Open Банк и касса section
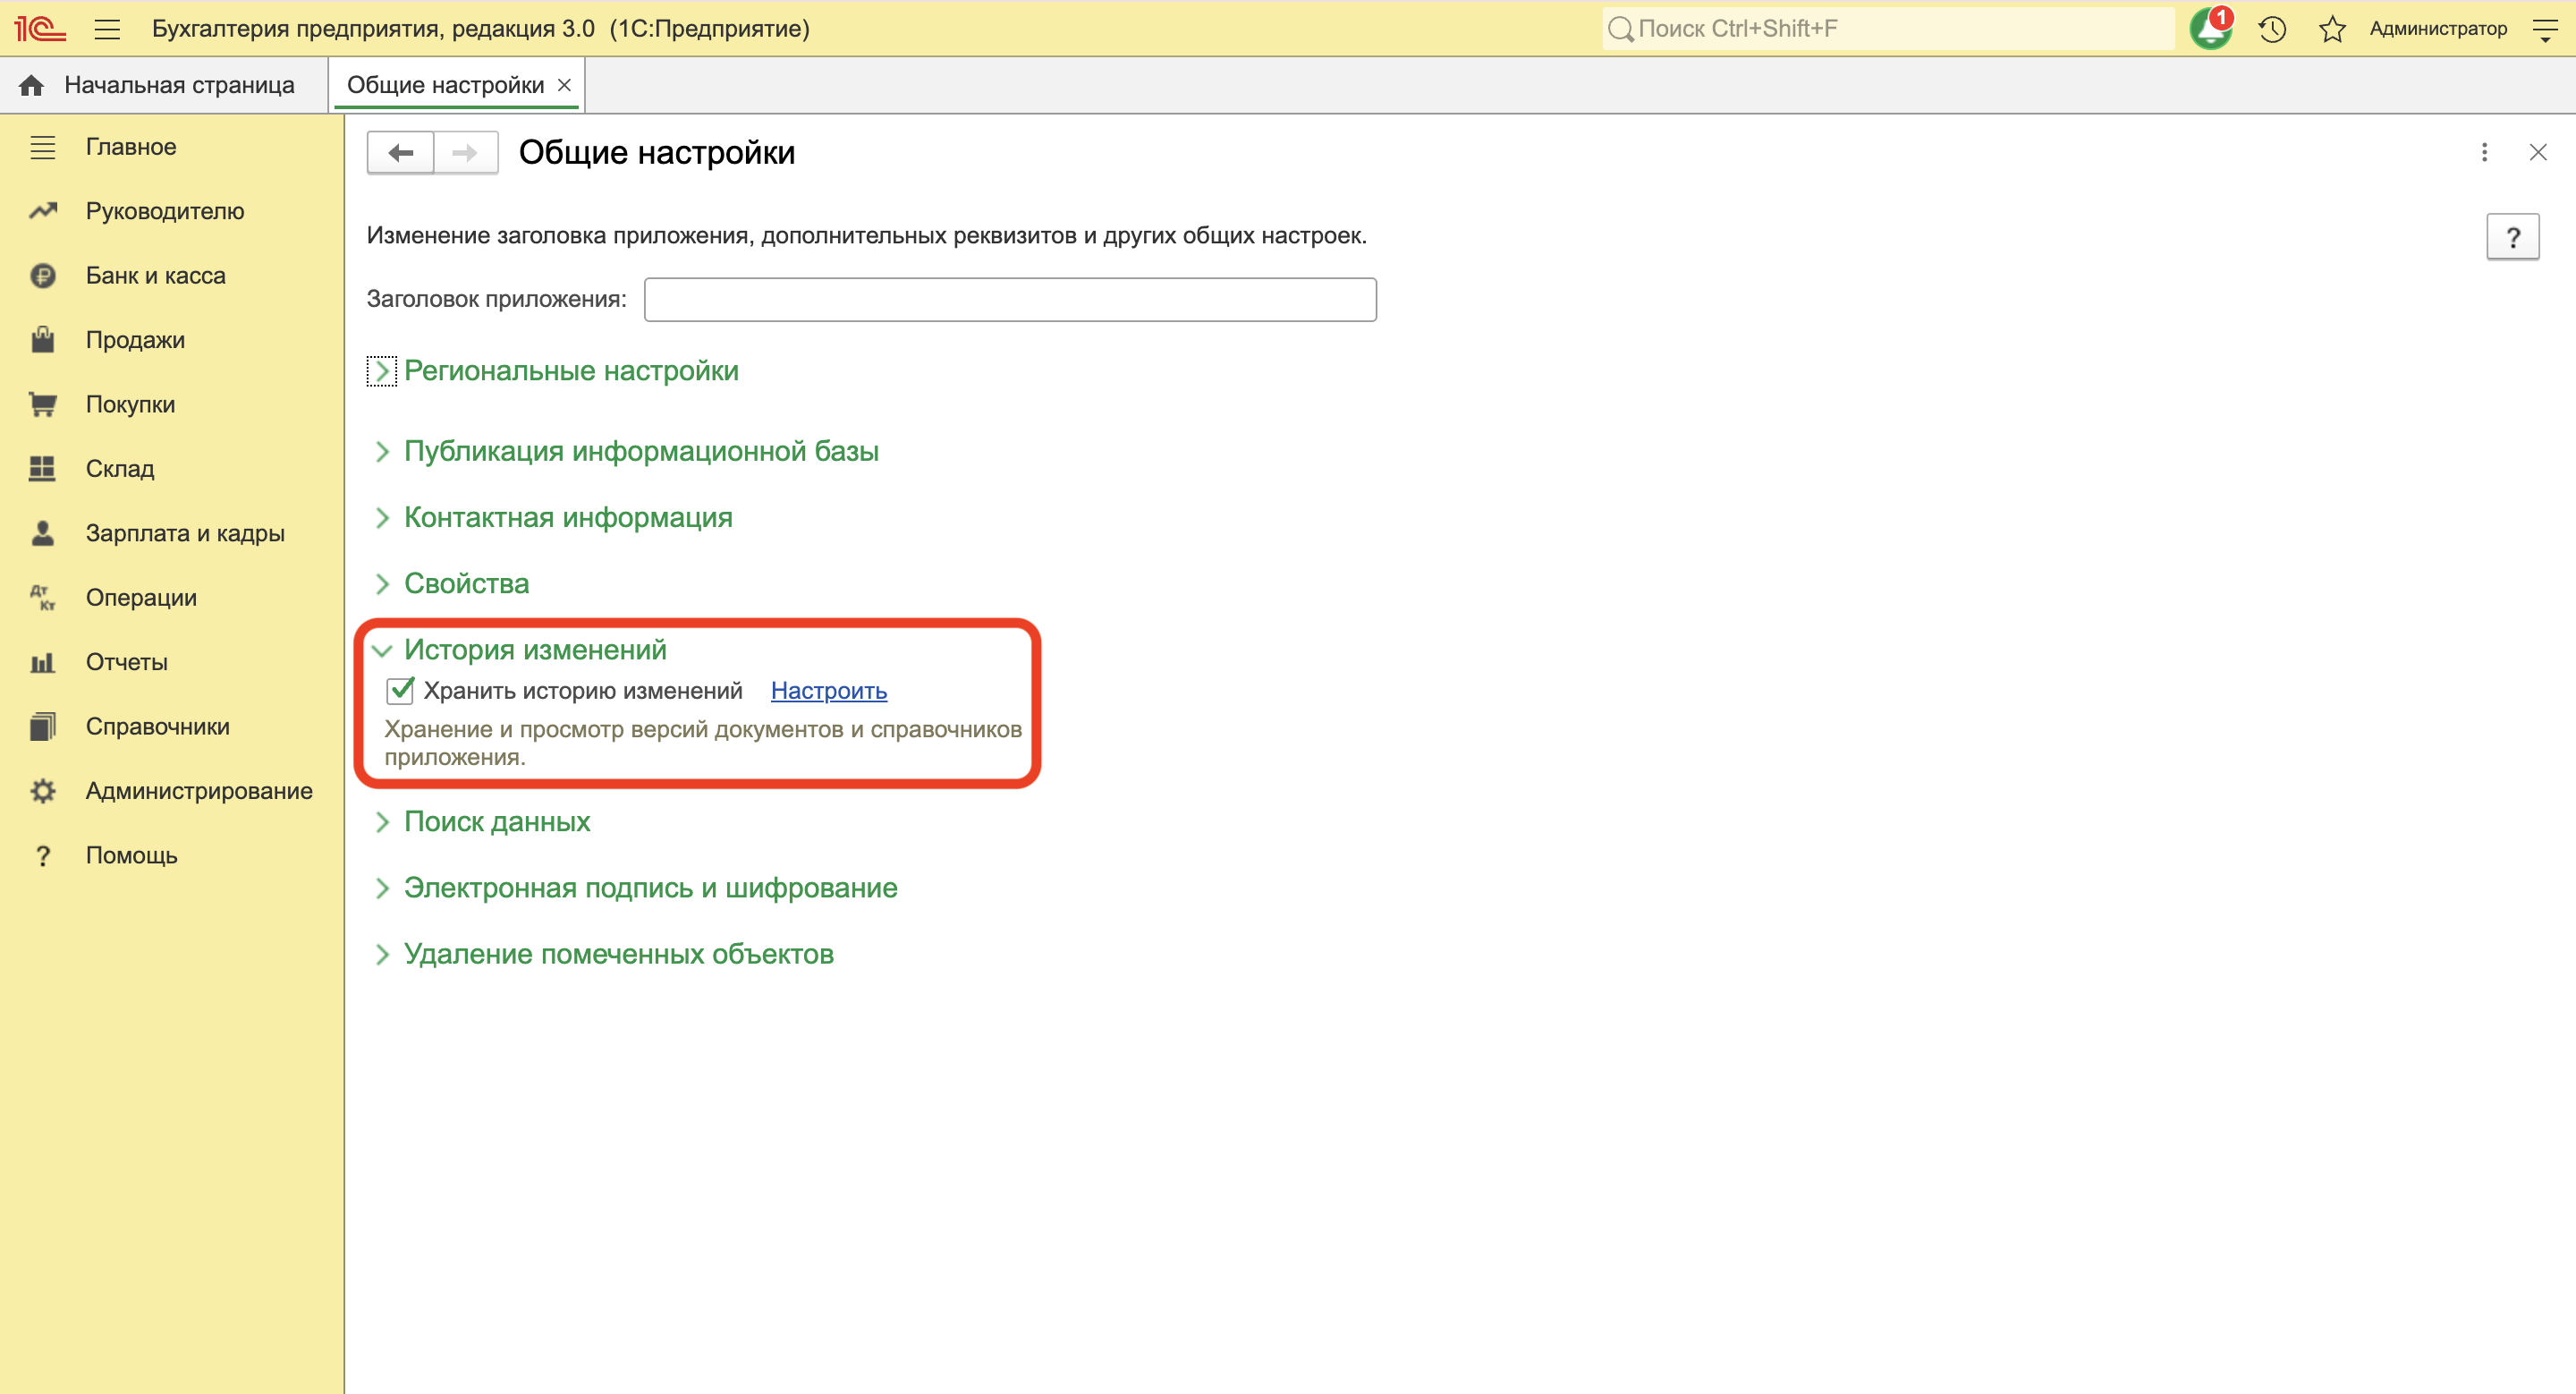This screenshot has height=1394, width=2576. coord(155,275)
